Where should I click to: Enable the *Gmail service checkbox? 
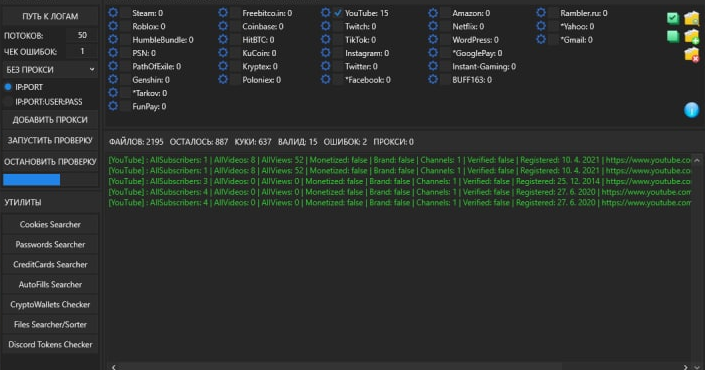[553, 40]
